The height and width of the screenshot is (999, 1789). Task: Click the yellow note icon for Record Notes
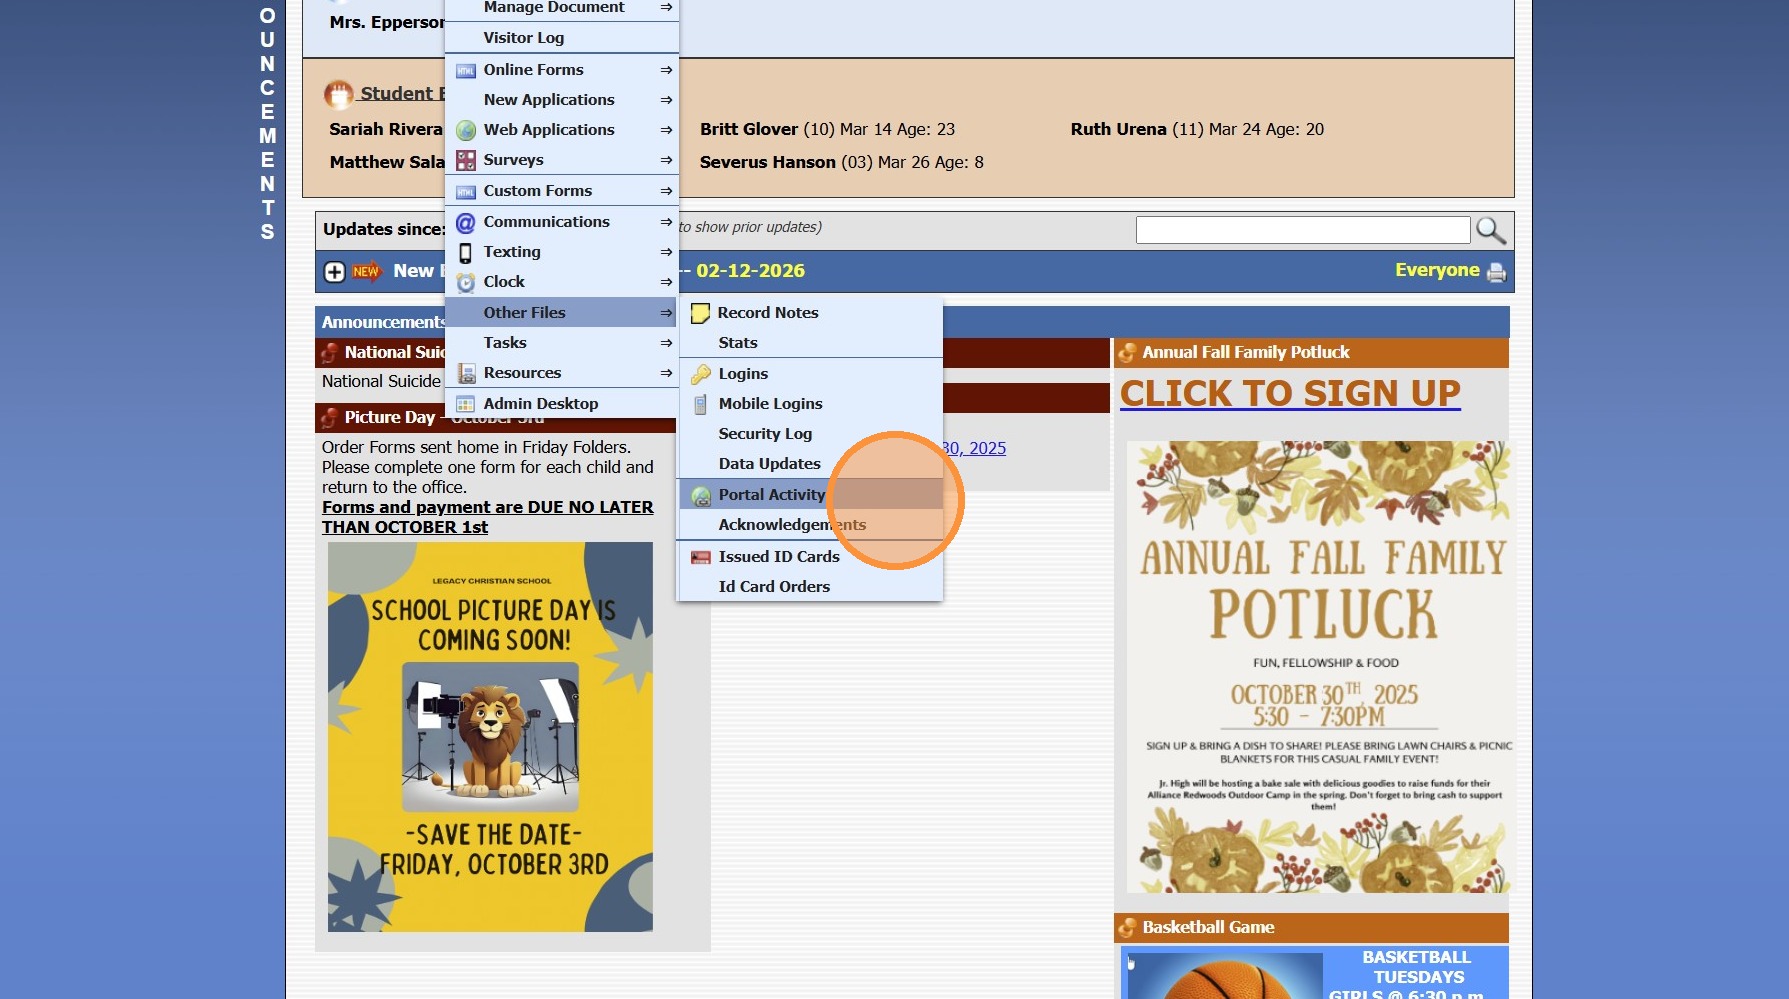[x=701, y=313]
